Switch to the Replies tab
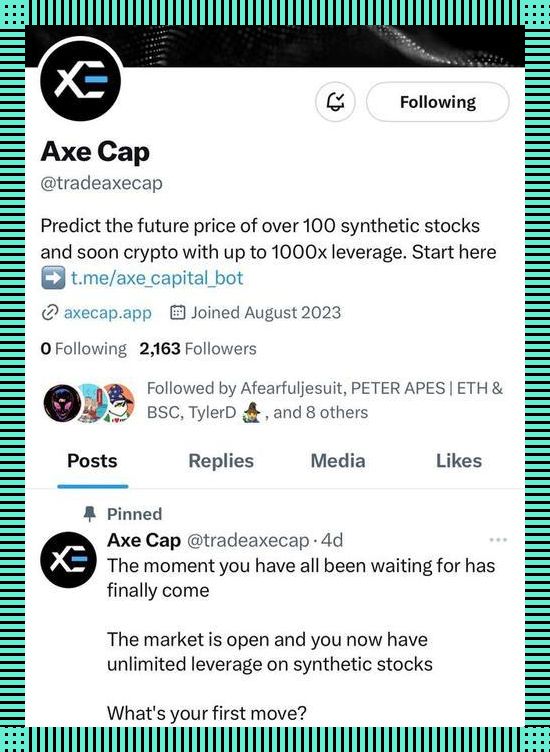This screenshot has height=752, width=550. (x=221, y=461)
